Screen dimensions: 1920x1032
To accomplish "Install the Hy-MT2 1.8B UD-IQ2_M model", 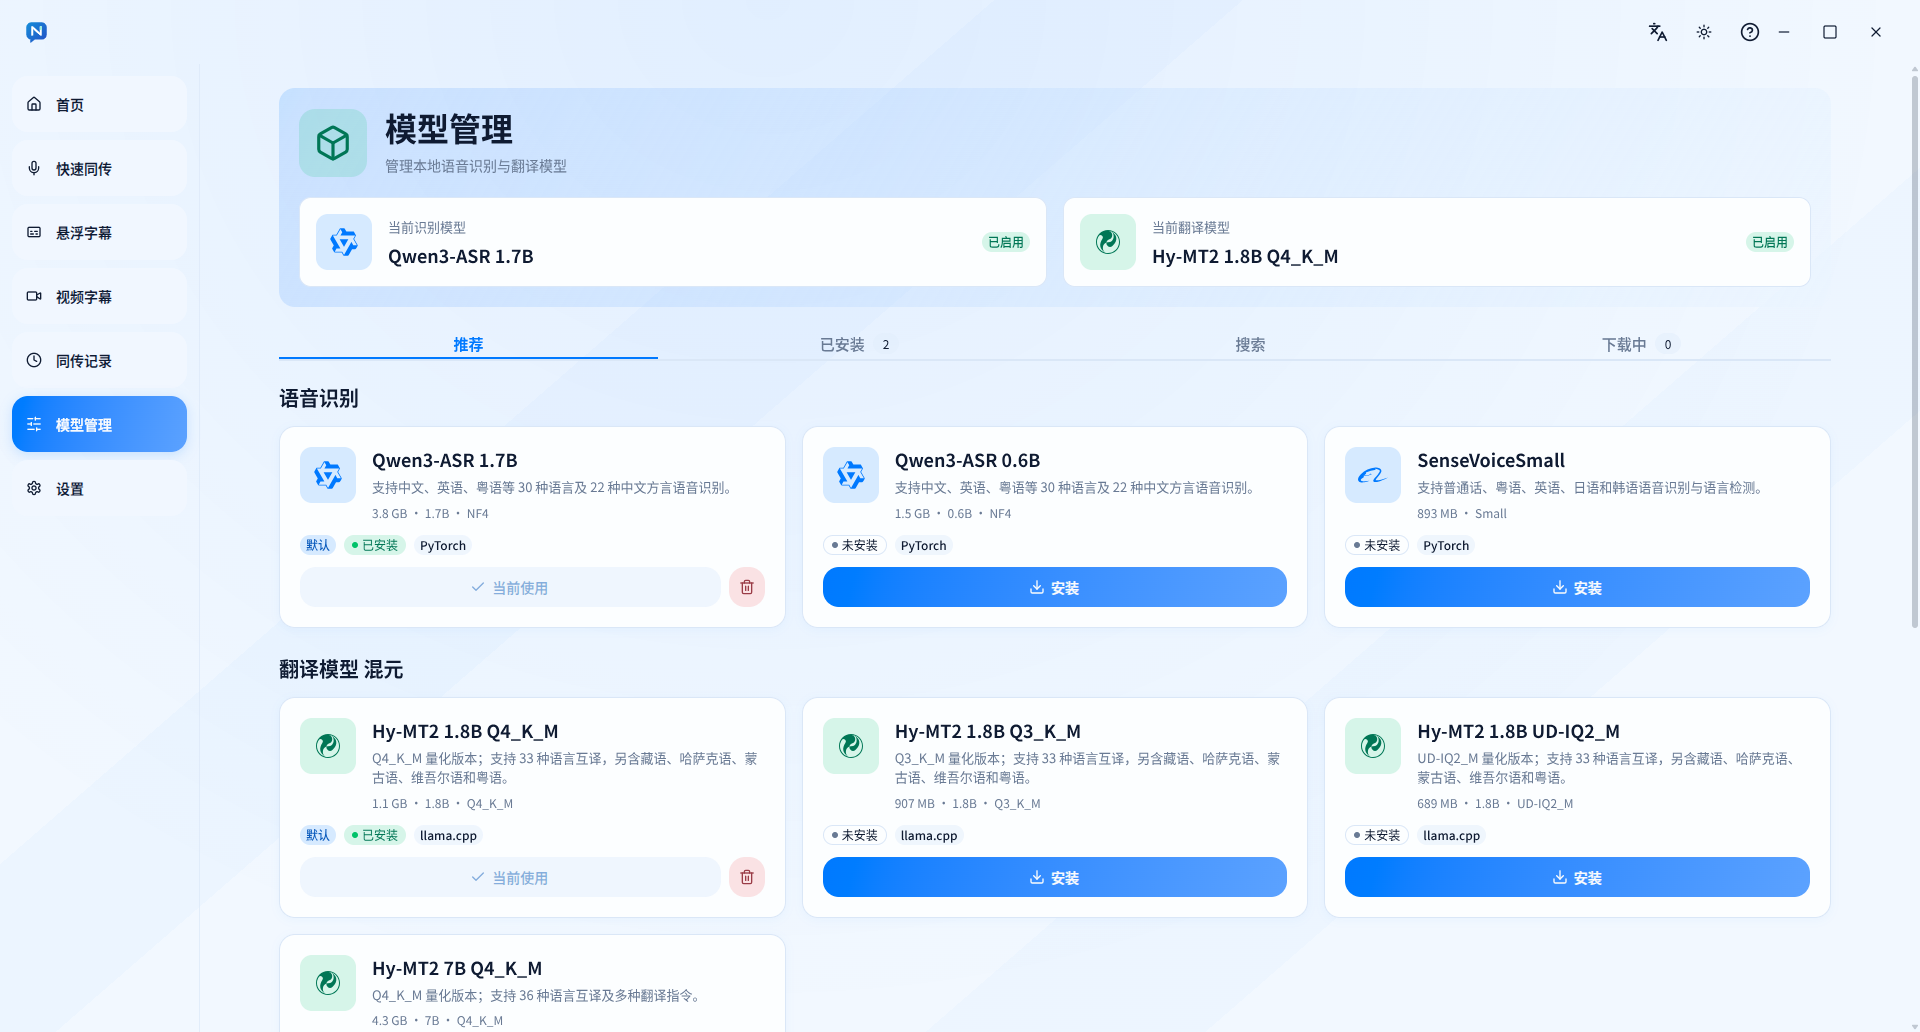I will tap(1577, 877).
